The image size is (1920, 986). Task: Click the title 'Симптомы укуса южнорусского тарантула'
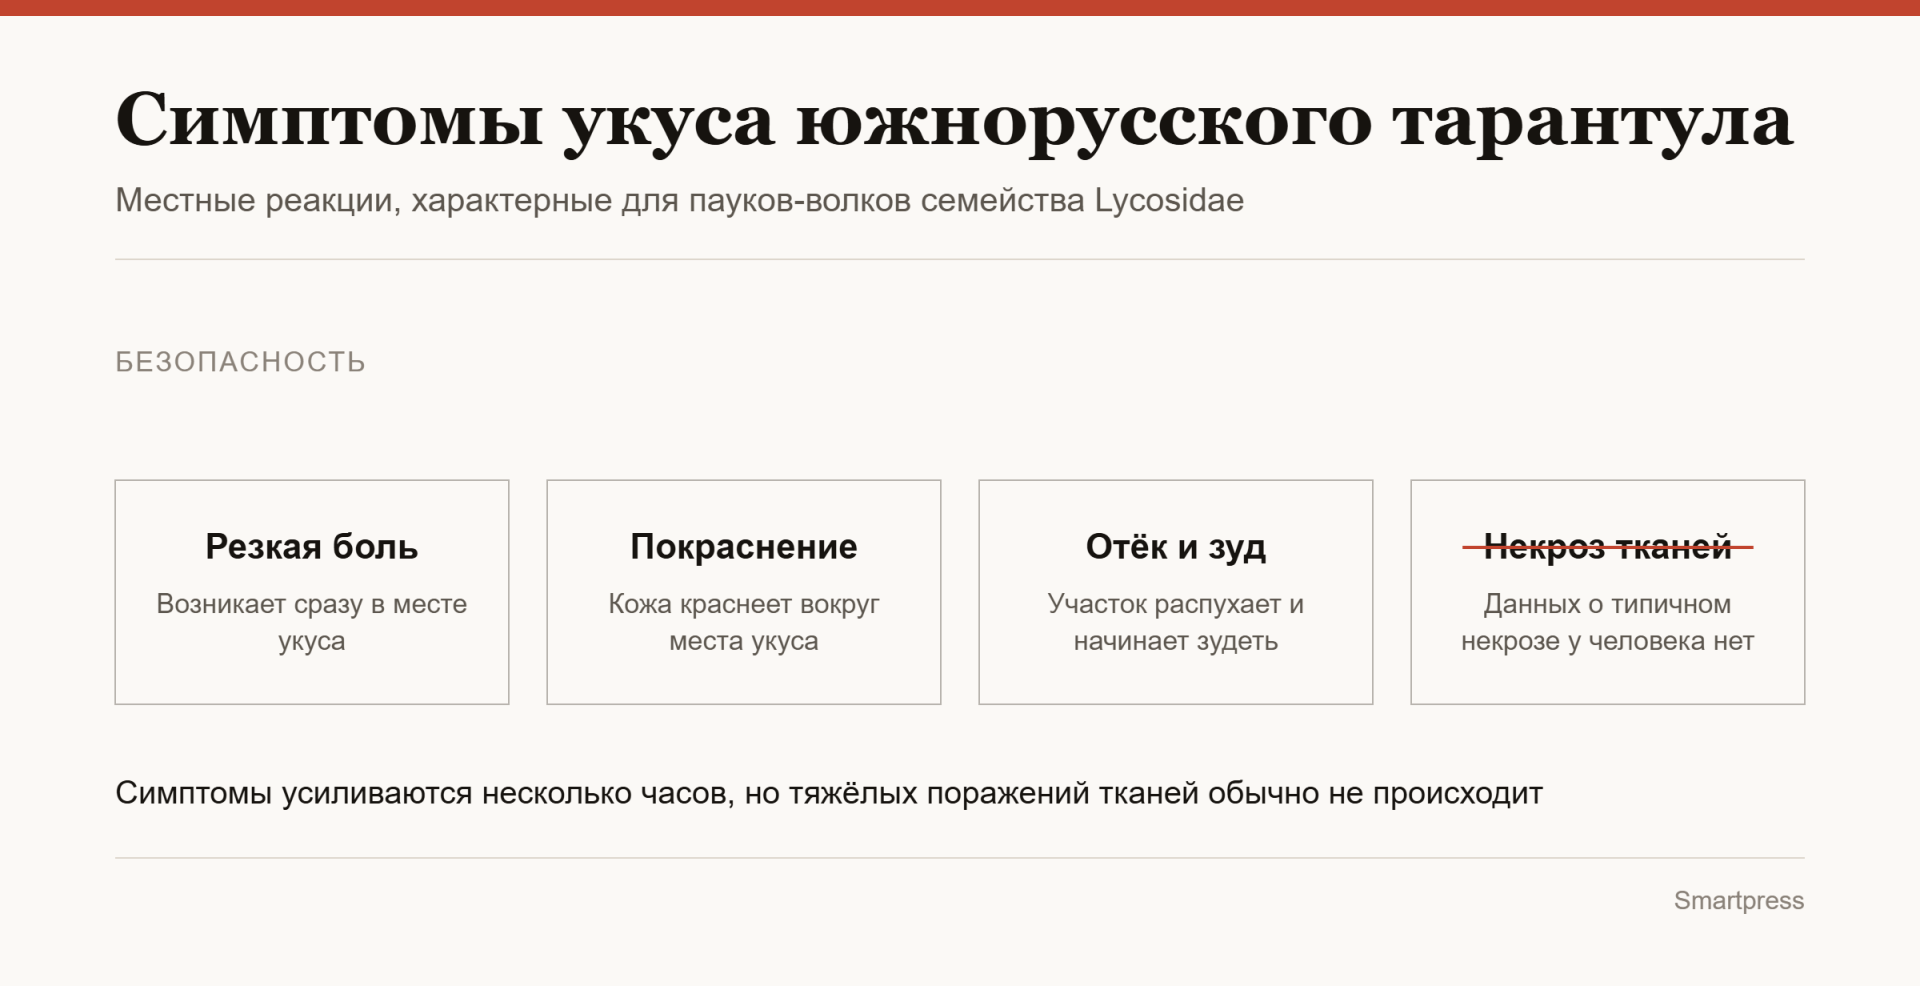tap(954, 122)
